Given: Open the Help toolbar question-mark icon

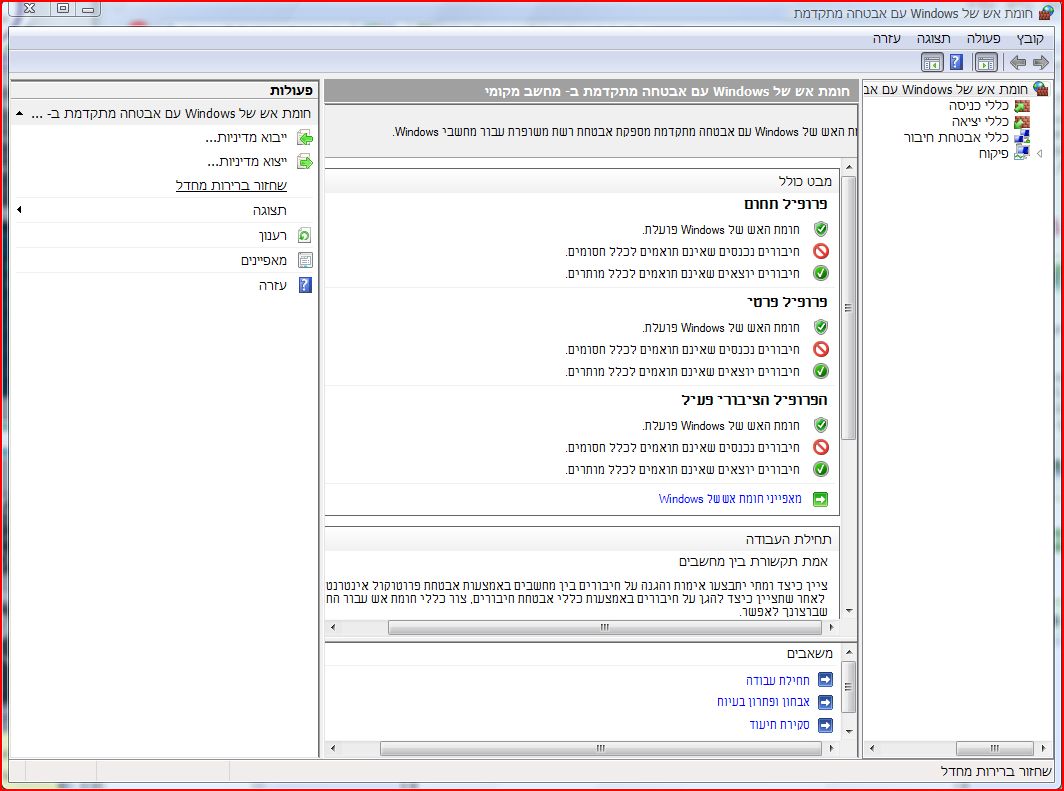Looking at the screenshot, I should pyautogui.click(x=956, y=62).
